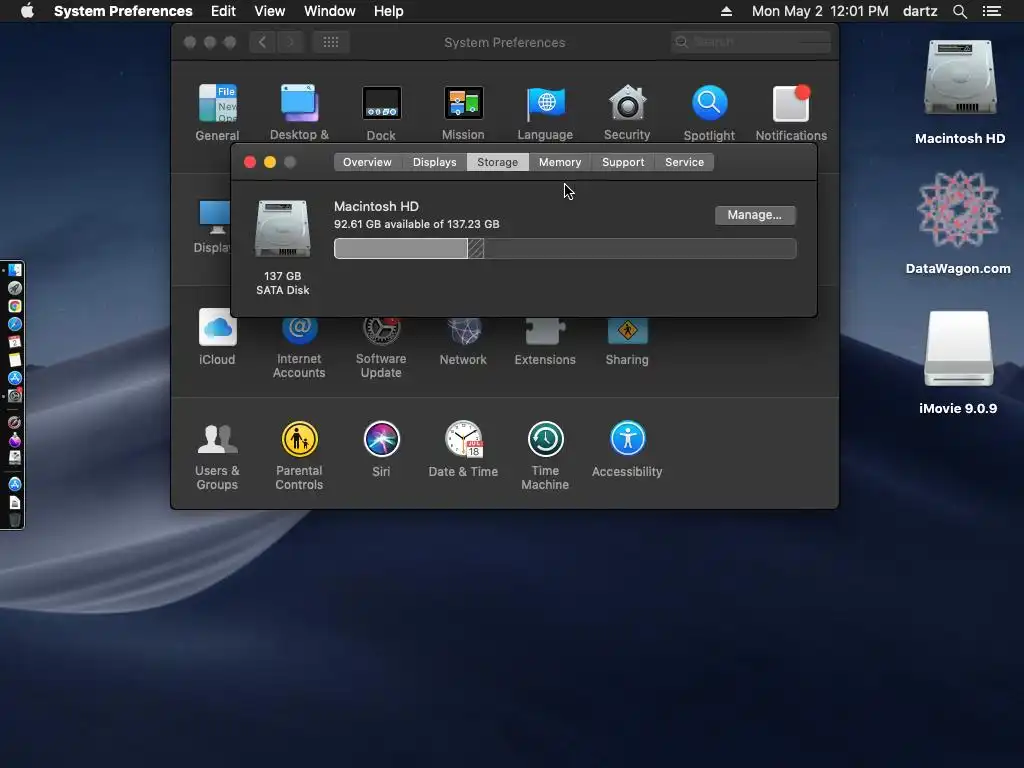Screen dimensions: 1024x768
Task: Open the Dock preferences pane
Action: (381, 112)
